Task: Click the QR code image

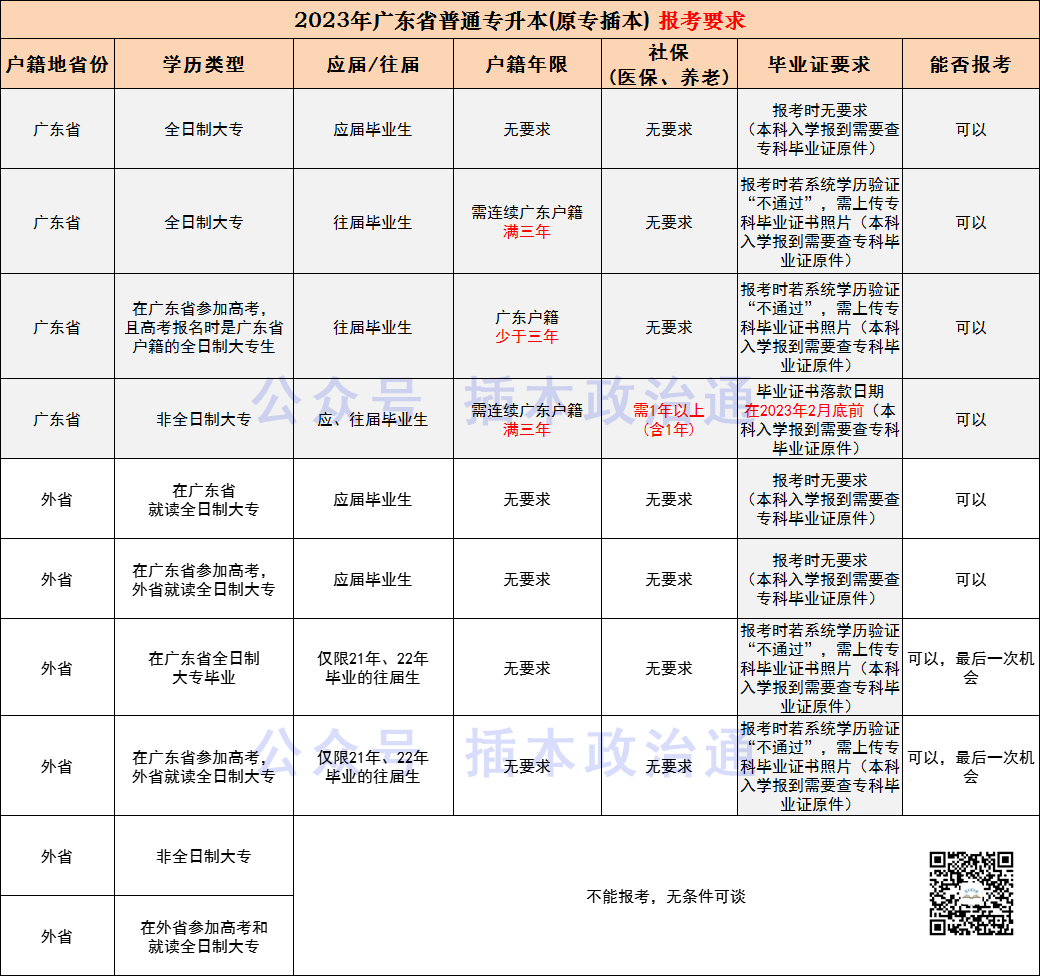Action: pyautogui.click(x=971, y=894)
